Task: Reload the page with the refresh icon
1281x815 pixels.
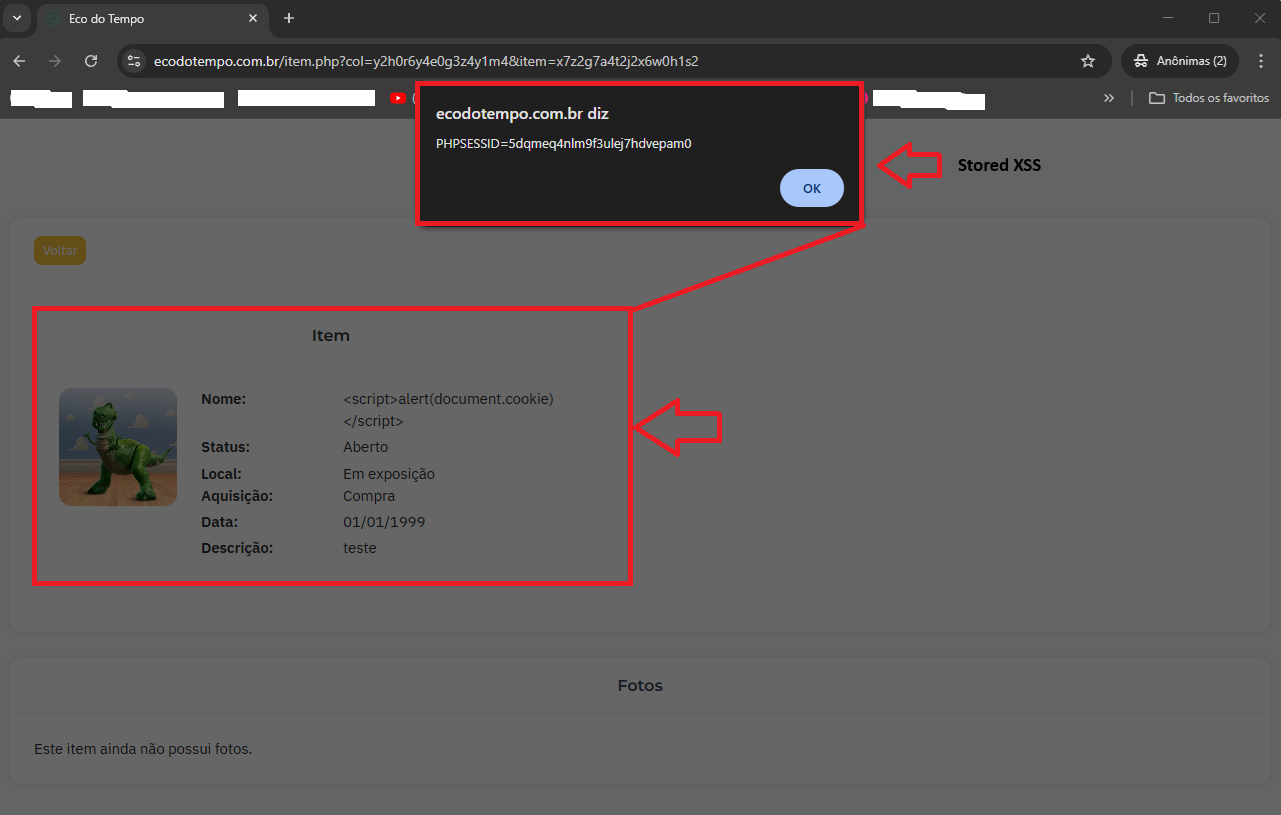Action: [91, 61]
